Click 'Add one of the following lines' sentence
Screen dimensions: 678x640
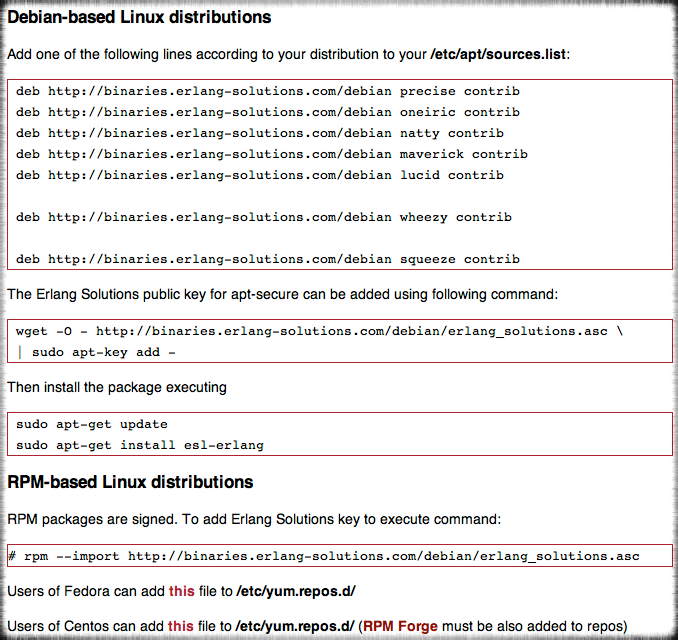289,54
